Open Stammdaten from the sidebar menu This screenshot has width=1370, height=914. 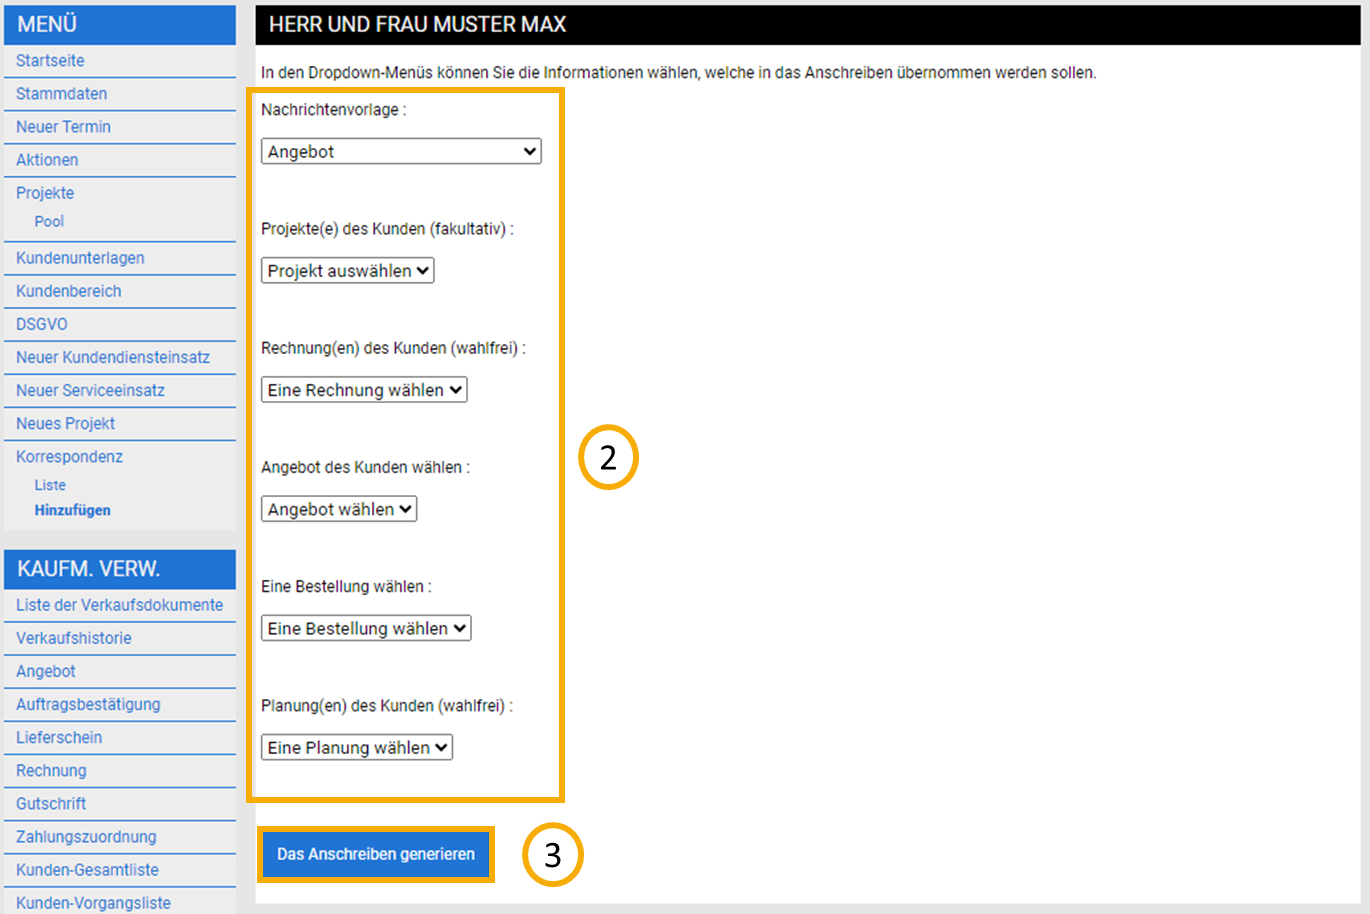pyautogui.click(x=61, y=94)
